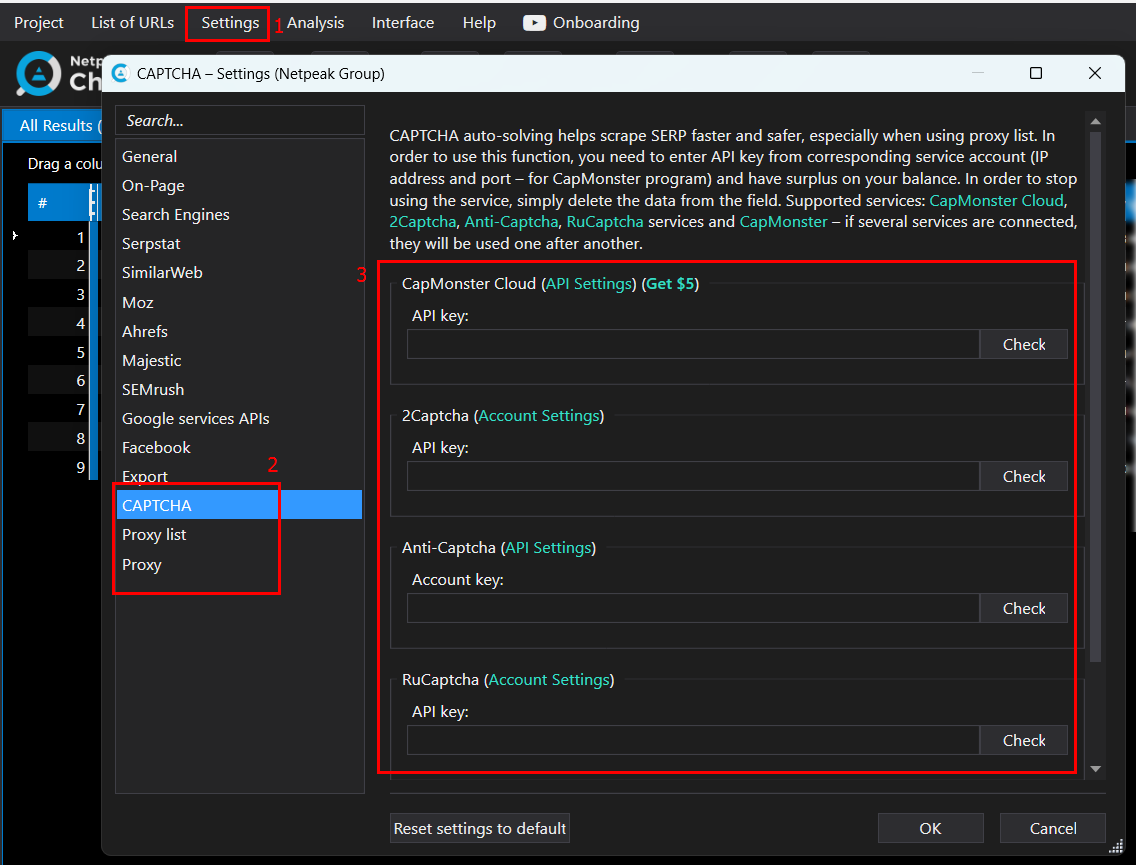Check the CapMonster Cloud API key
Screen dimensions: 1136x865
[1023, 344]
